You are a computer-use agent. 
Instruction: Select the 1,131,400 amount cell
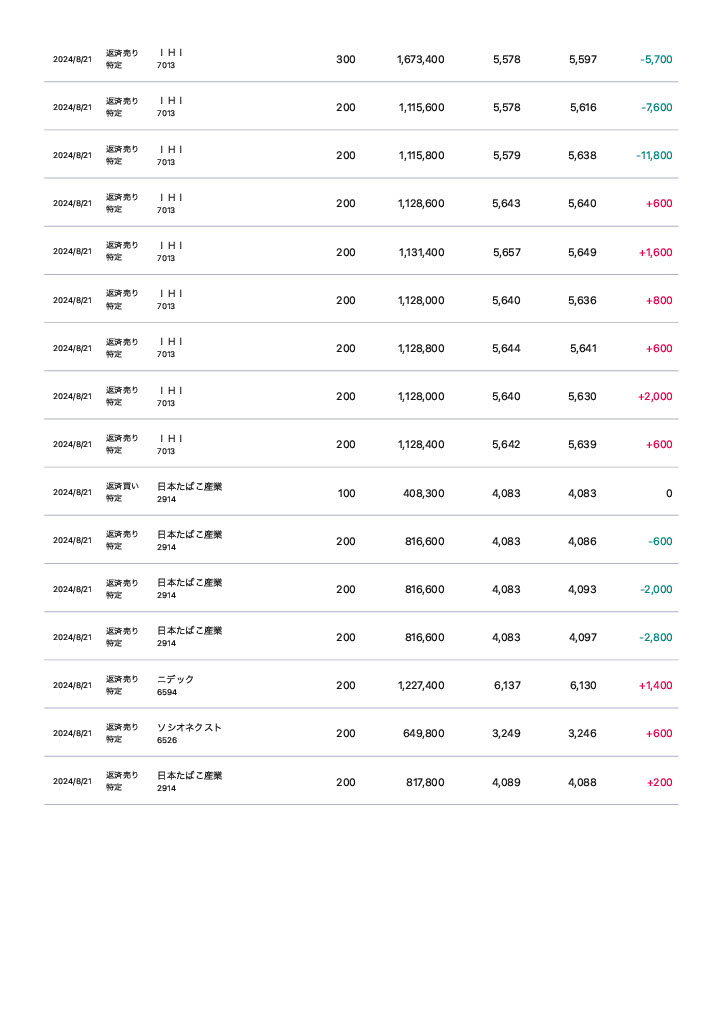420,252
